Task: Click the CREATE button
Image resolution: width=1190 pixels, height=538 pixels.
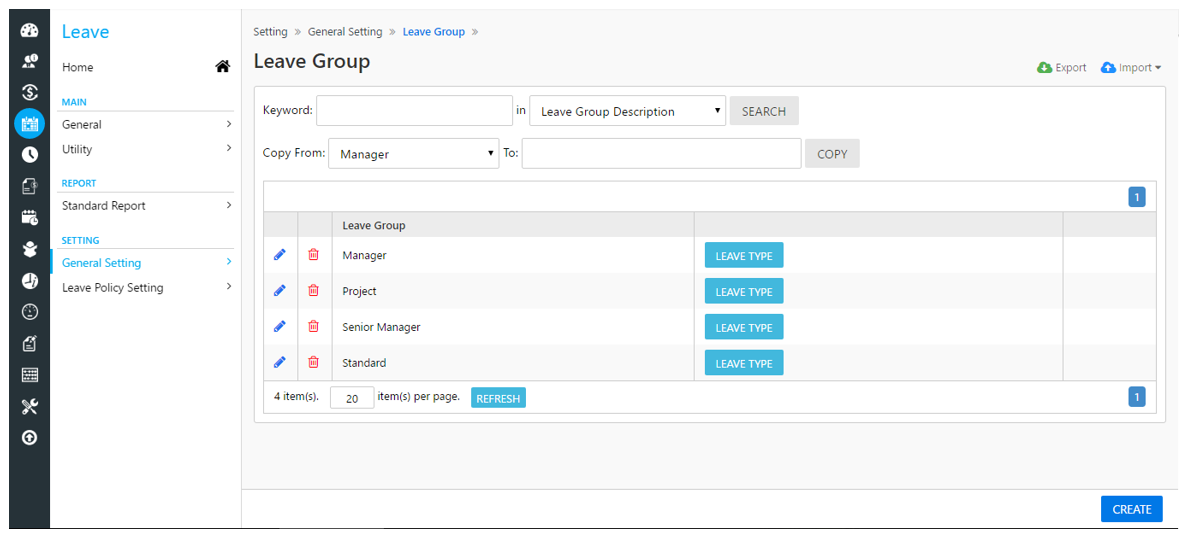Action: coord(1132,509)
